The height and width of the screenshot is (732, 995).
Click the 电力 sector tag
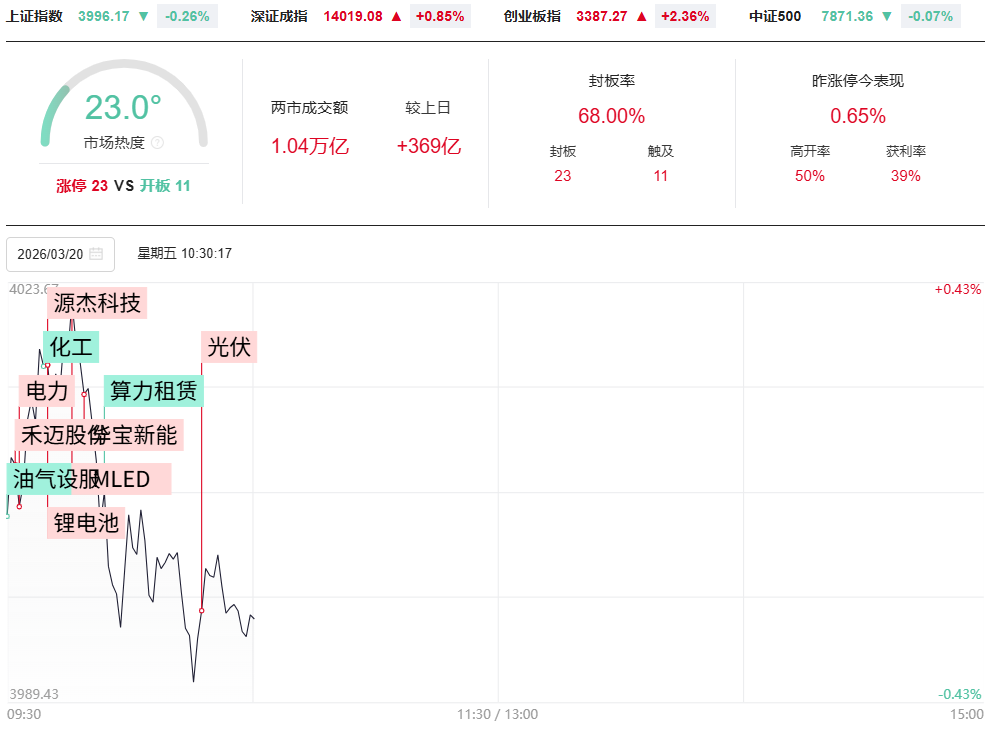47,391
